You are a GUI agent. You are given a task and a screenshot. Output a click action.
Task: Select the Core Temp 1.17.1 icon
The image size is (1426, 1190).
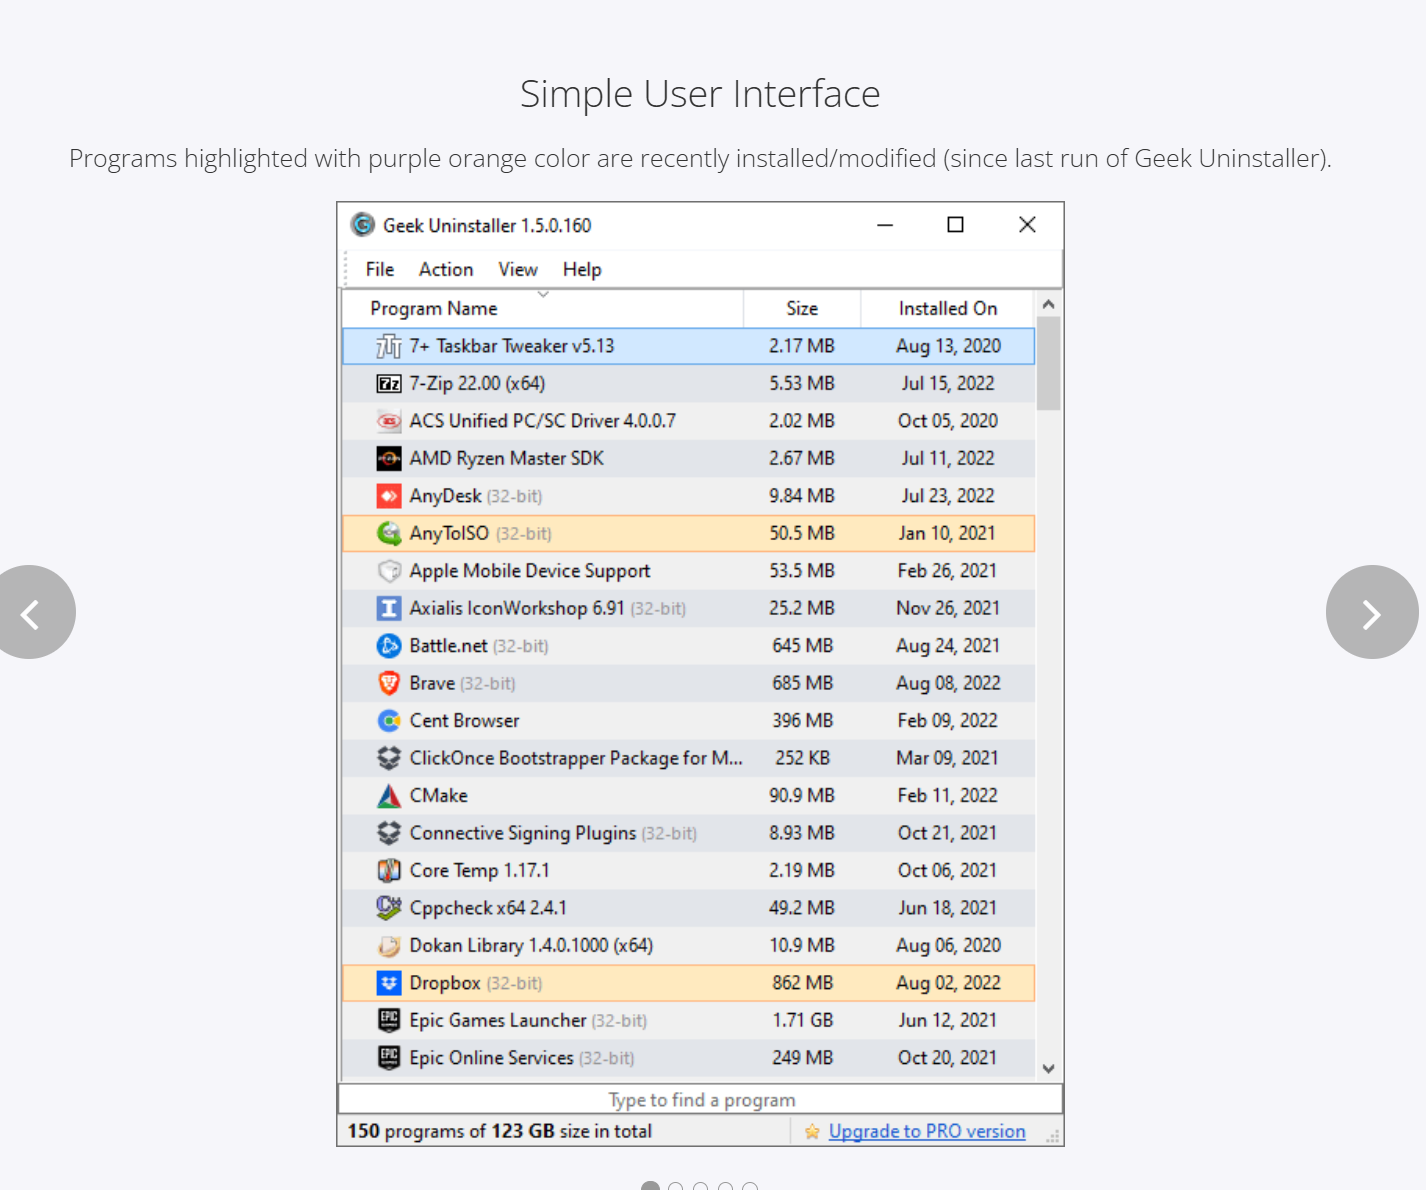point(389,871)
